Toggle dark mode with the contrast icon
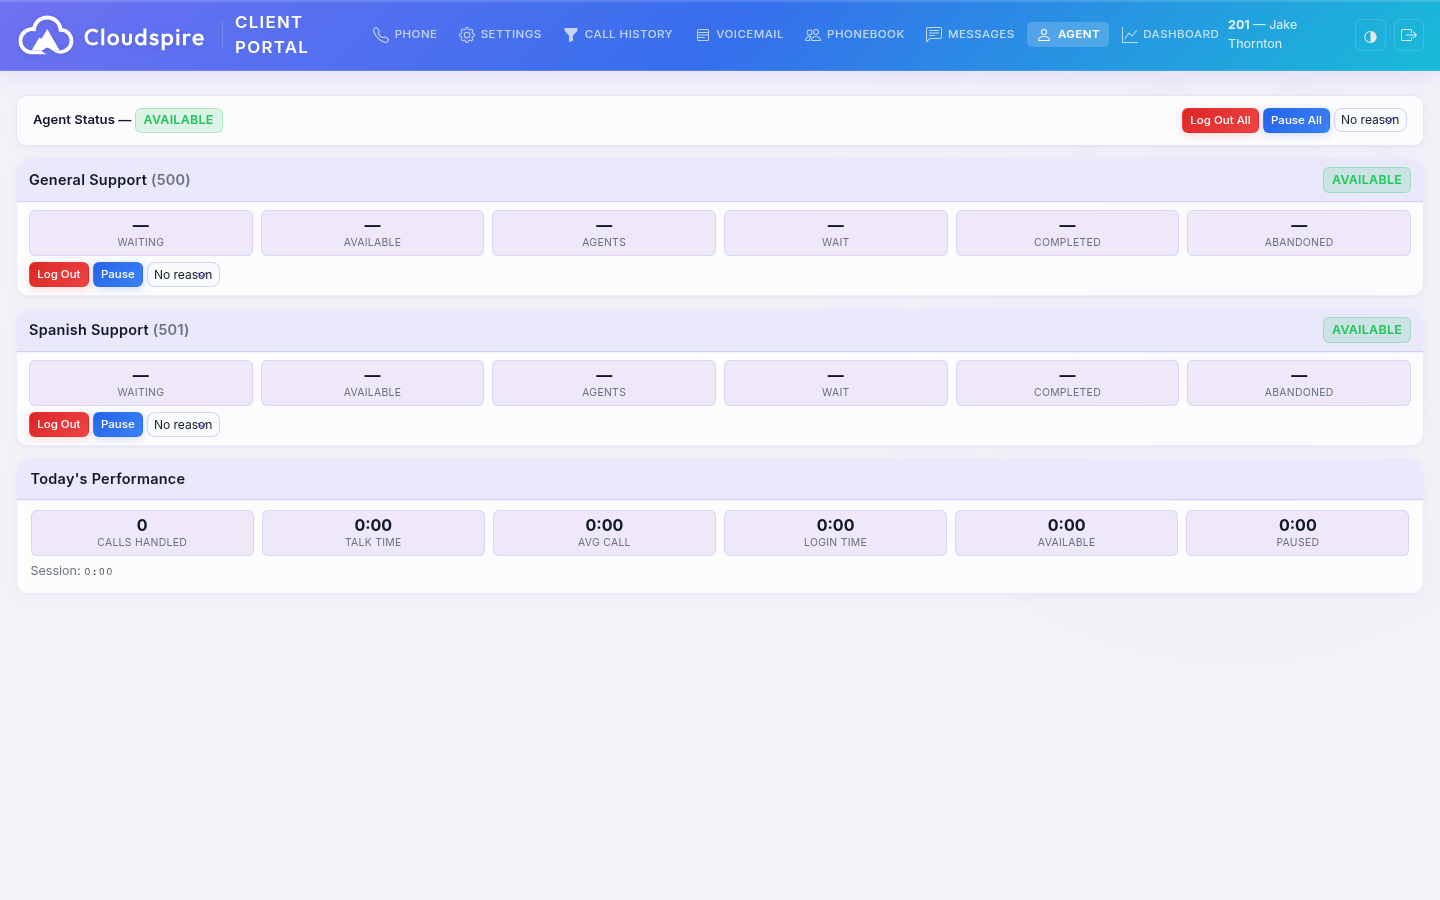The height and width of the screenshot is (900, 1440). click(1370, 35)
